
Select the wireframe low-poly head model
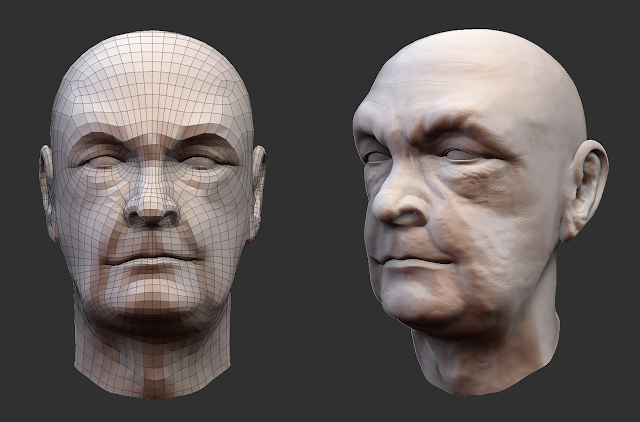[x=152, y=214]
